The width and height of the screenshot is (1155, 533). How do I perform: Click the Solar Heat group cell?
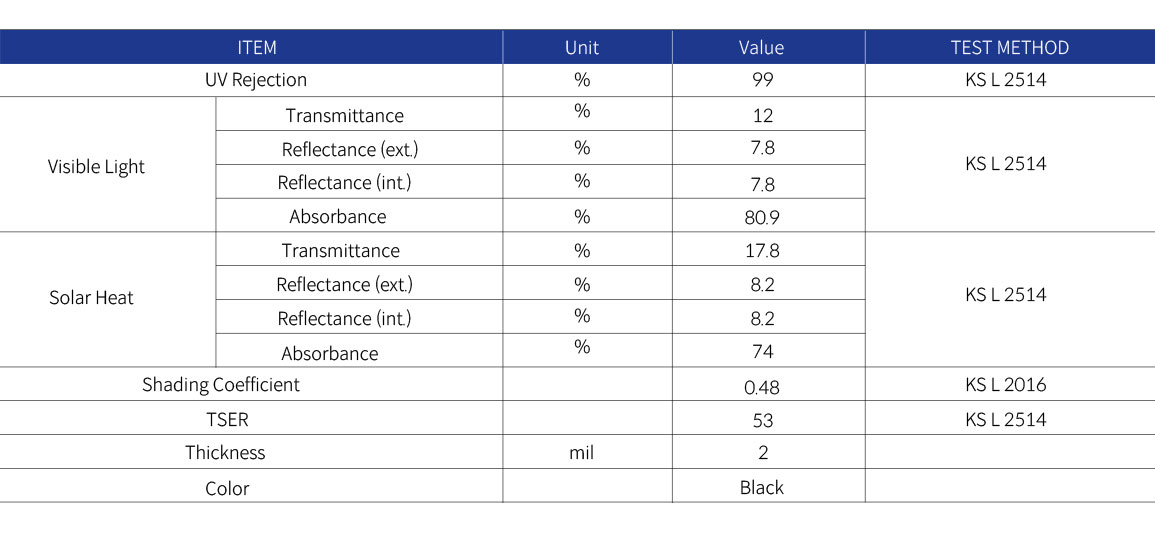(91, 298)
